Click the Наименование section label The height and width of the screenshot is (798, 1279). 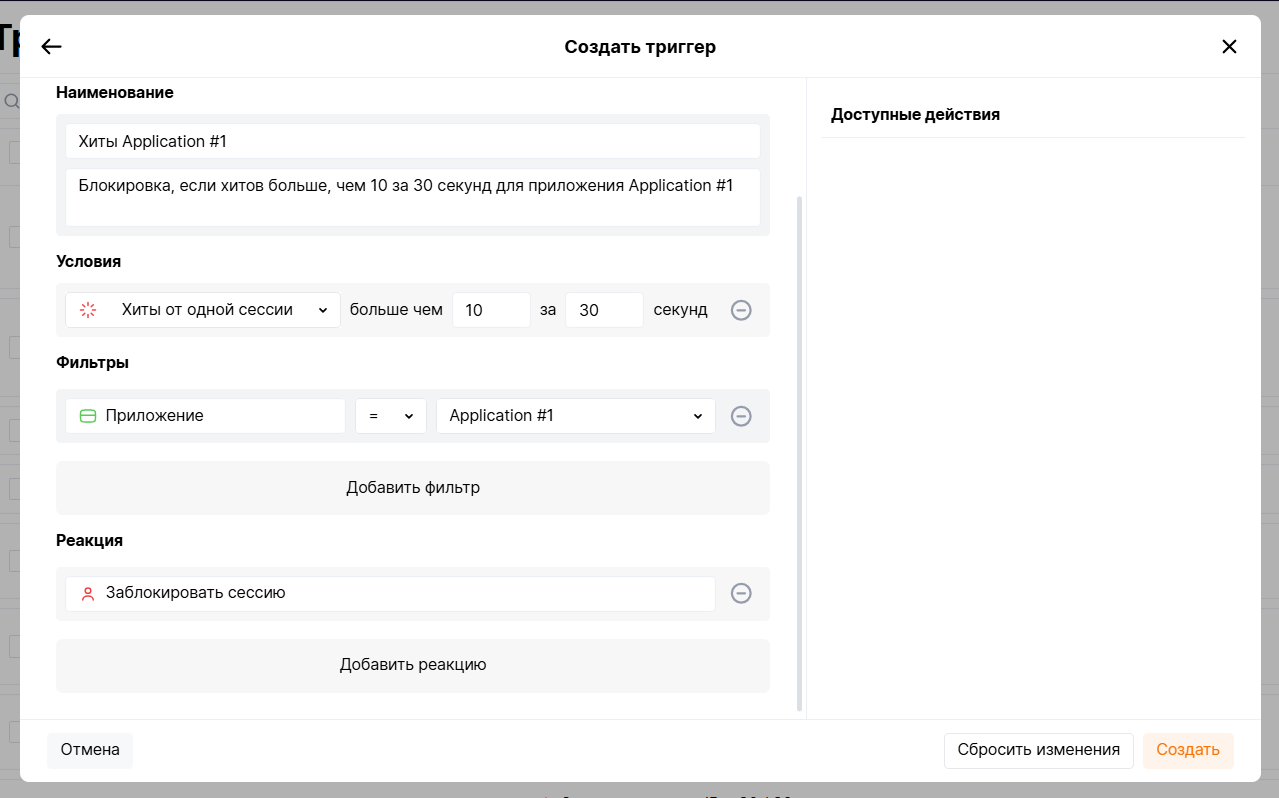pyautogui.click(x=114, y=92)
